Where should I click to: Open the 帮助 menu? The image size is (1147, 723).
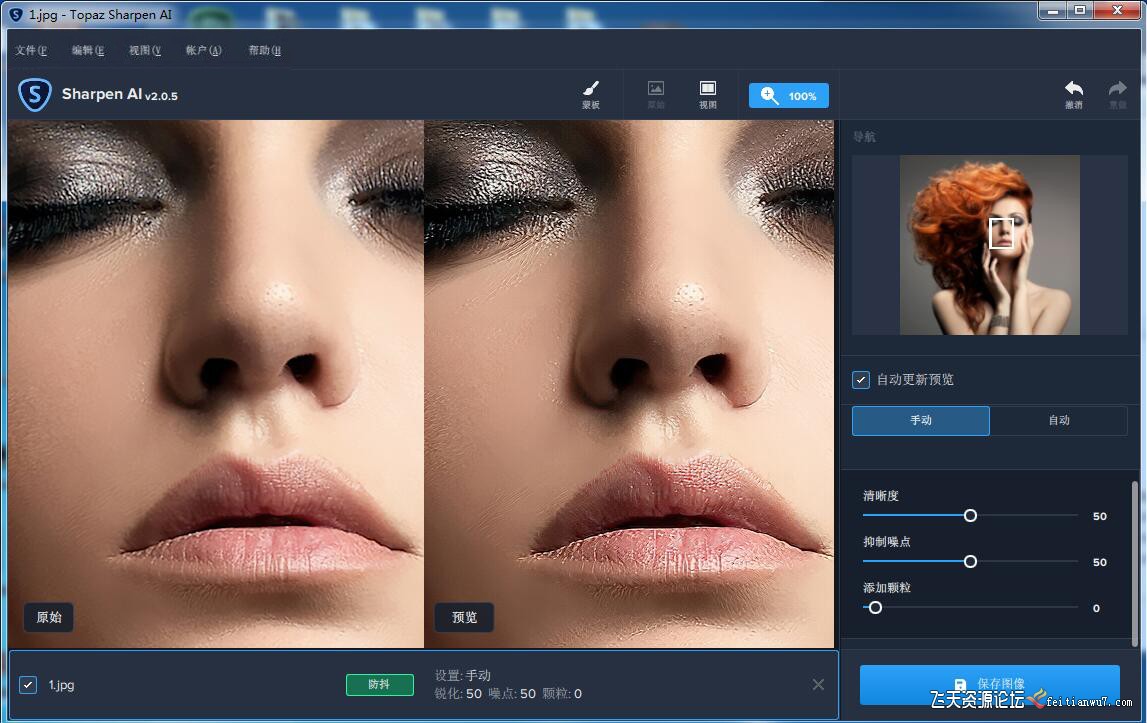(x=264, y=50)
